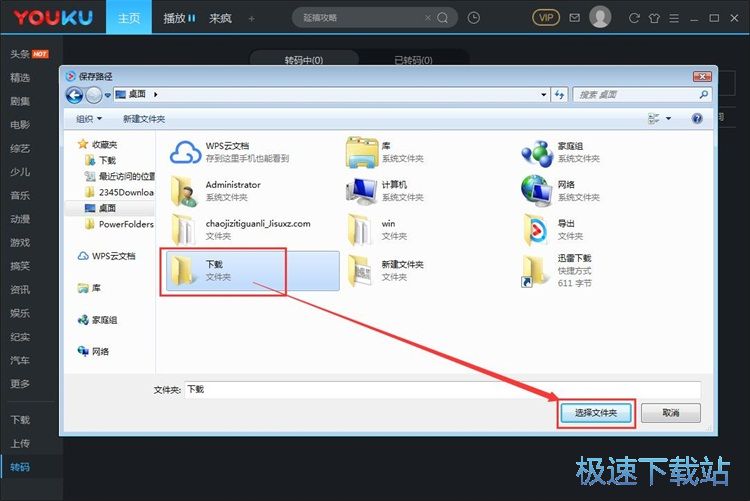
Task: Select 2345Downloads in navigation tree
Action: tap(120, 192)
